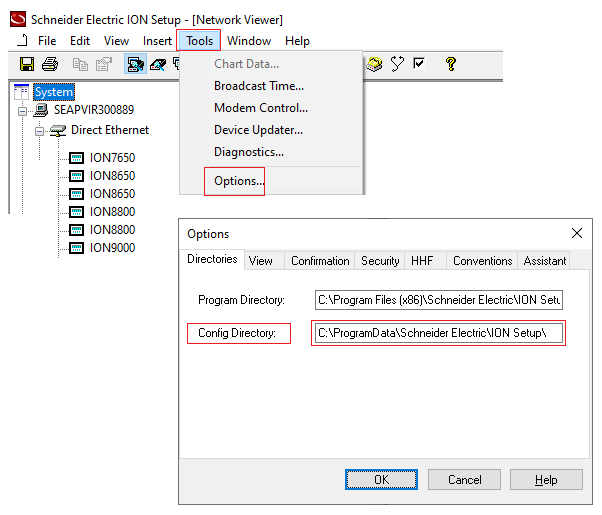
Task: Choose Device Updater... from Tools menu
Action: point(258,130)
